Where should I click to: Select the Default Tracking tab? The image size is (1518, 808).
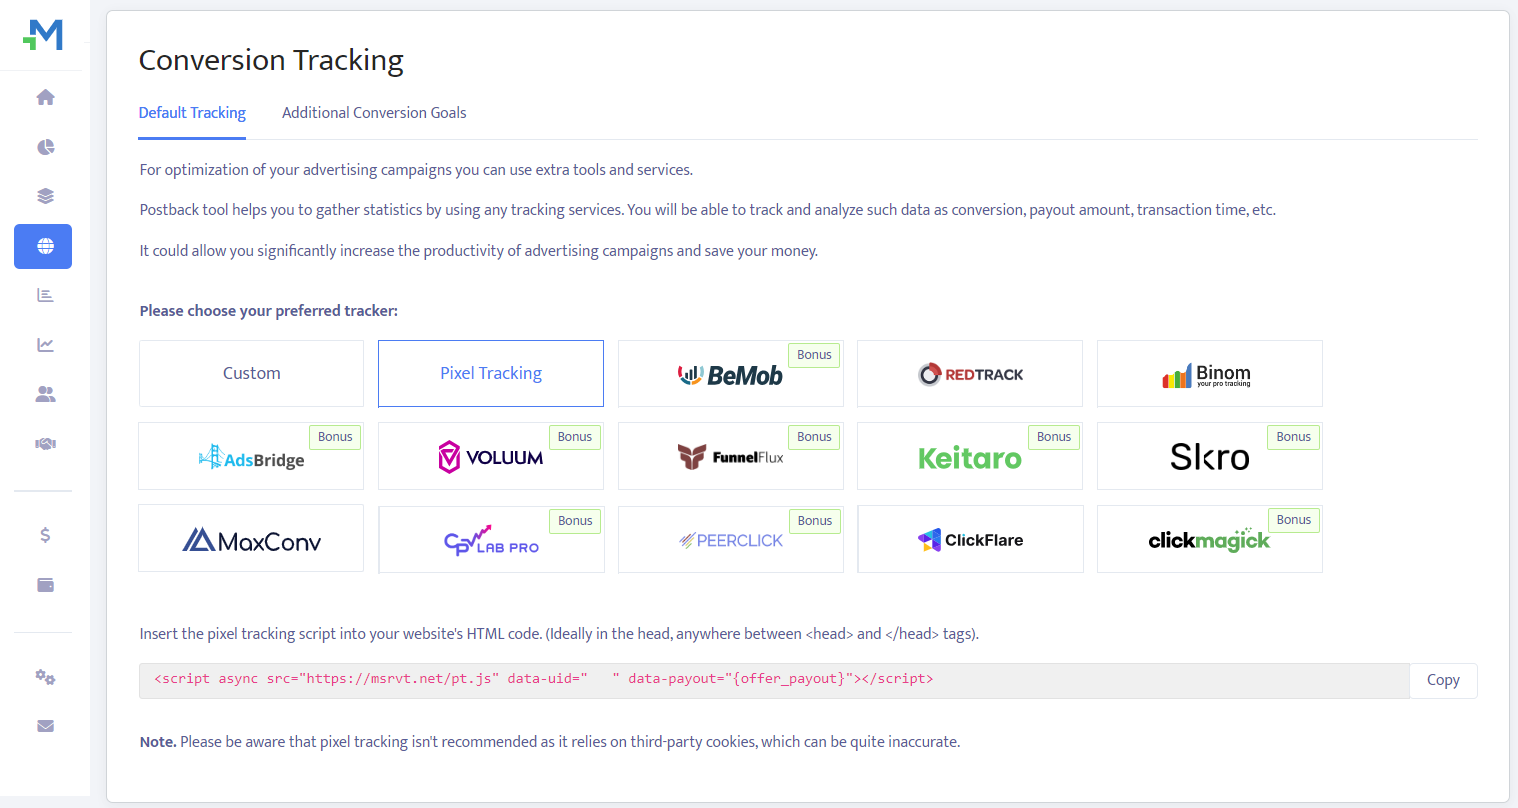pyautogui.click(x=192, y=113)
